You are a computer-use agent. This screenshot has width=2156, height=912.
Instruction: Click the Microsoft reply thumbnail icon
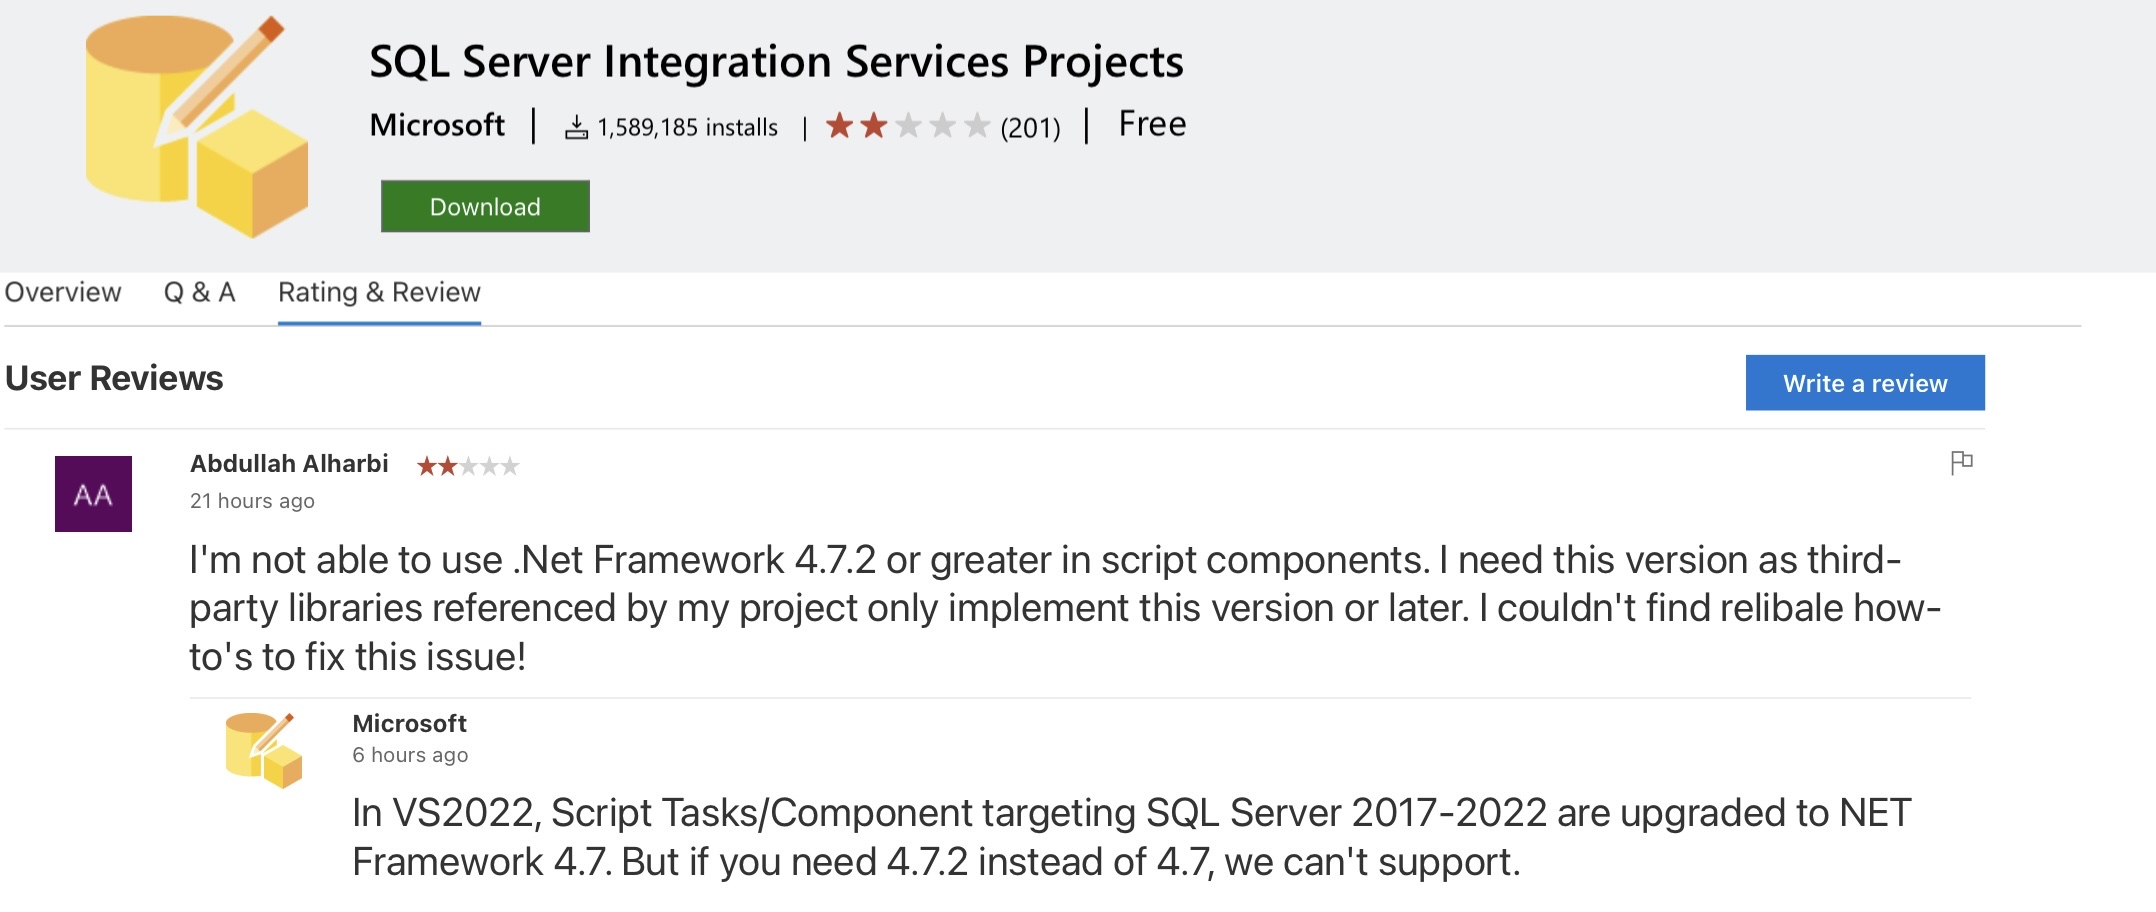point(264,748)
